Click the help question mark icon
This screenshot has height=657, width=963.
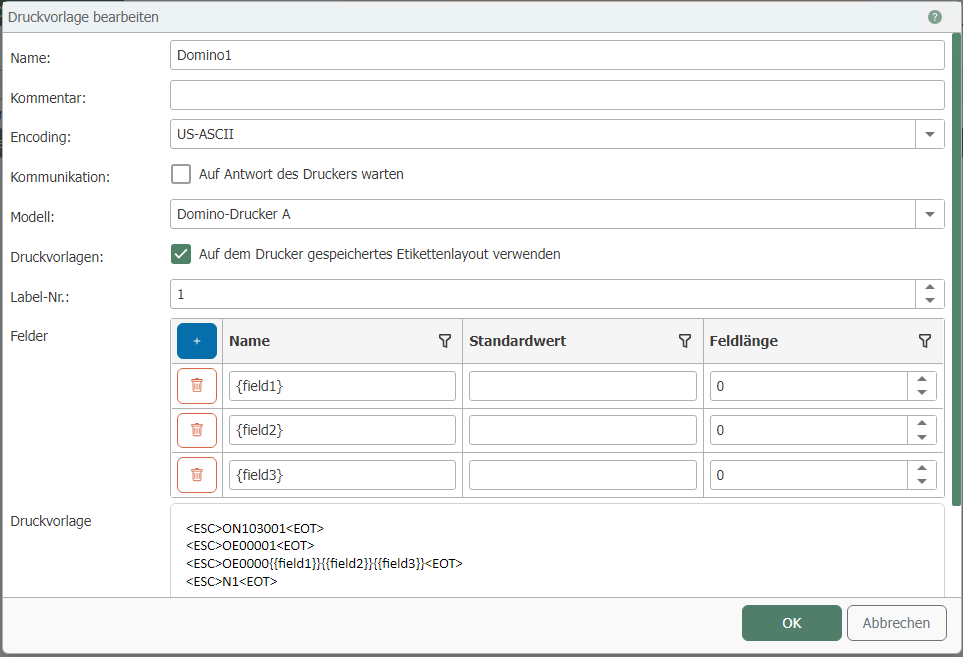(935, 17)
